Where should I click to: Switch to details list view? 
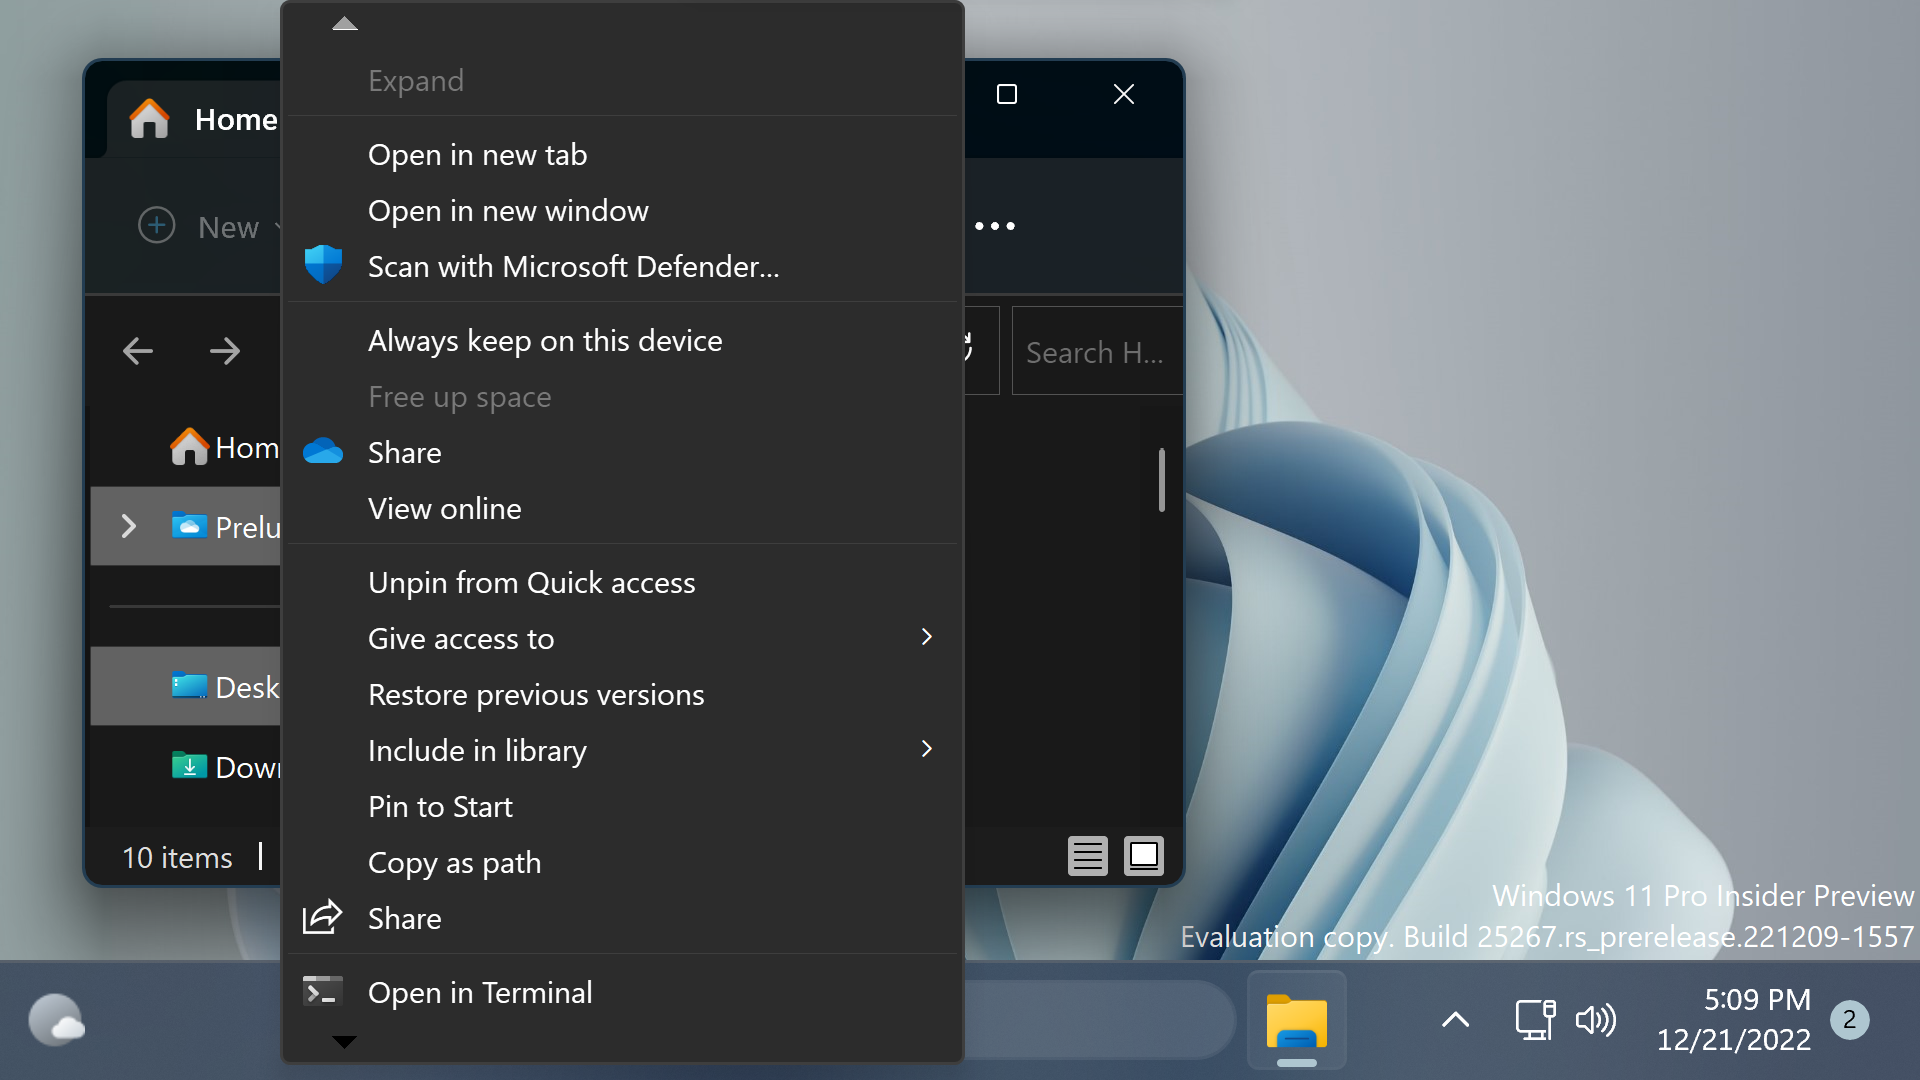pyautogui.click(x=1088, y=856)
